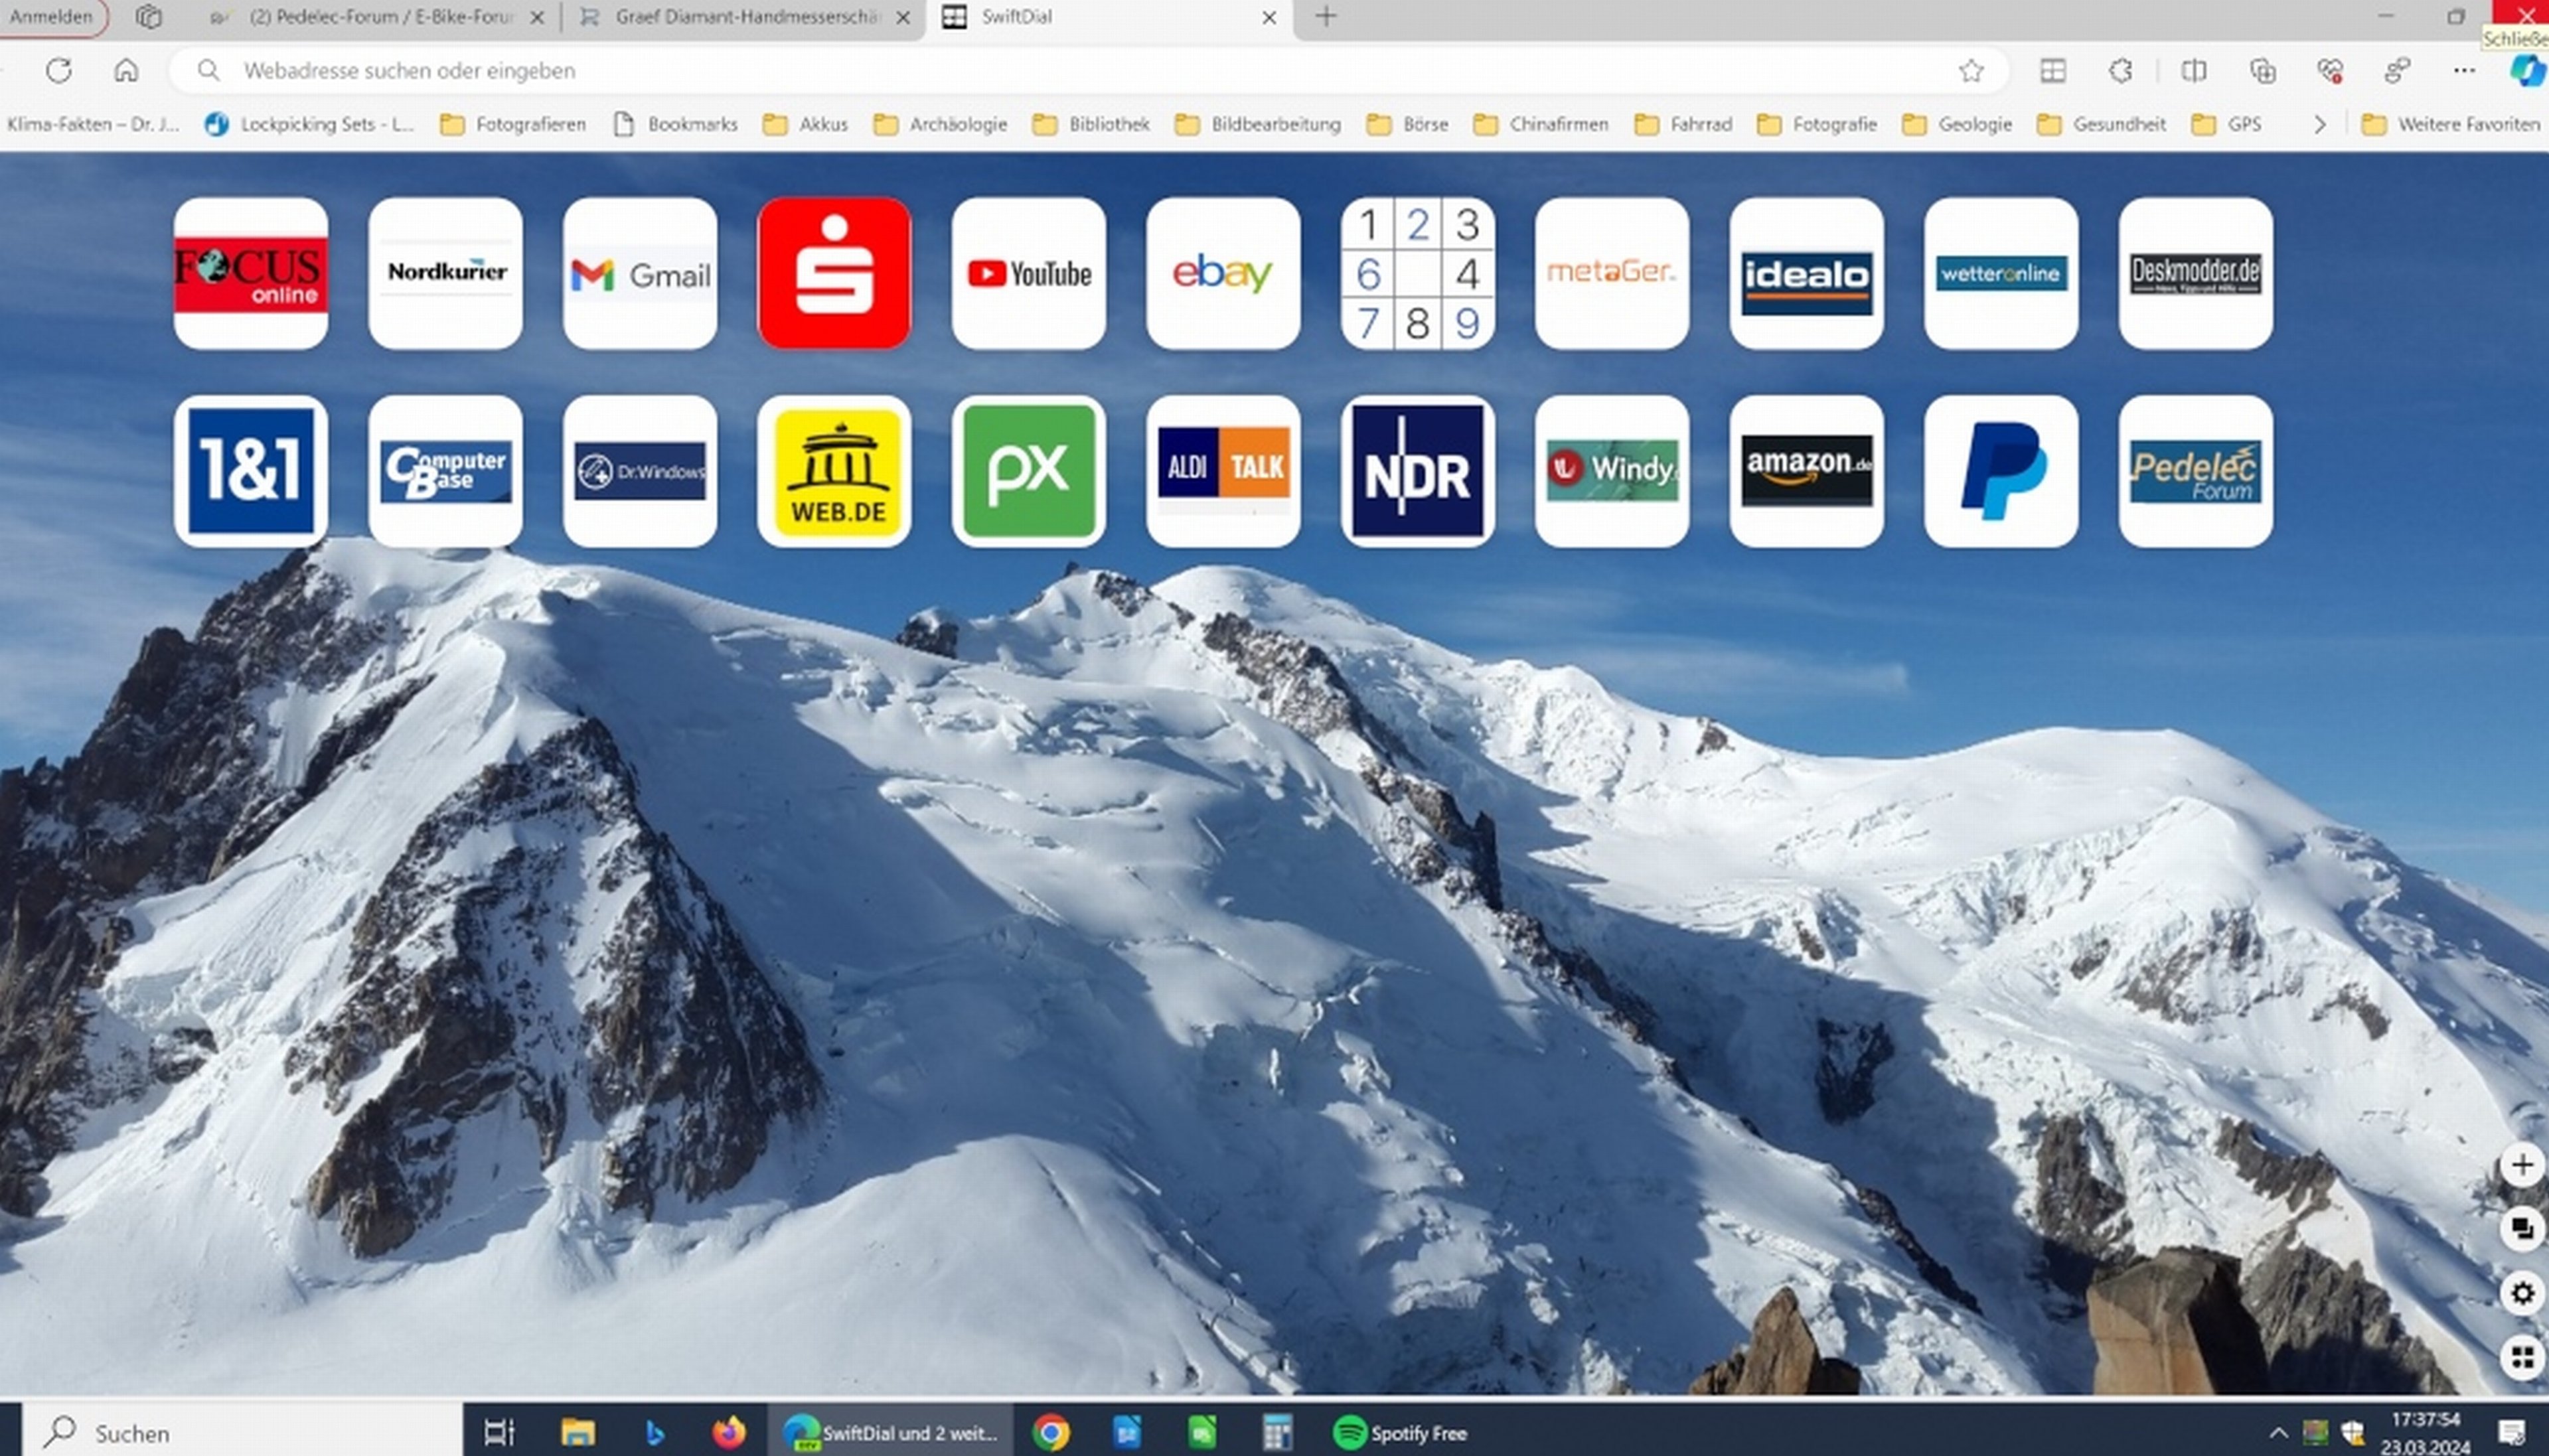Launch the PayPal dial tile
The height and width of the screenshot is (1456, 2549).
pyautogui.click(x=2000, y=471)
